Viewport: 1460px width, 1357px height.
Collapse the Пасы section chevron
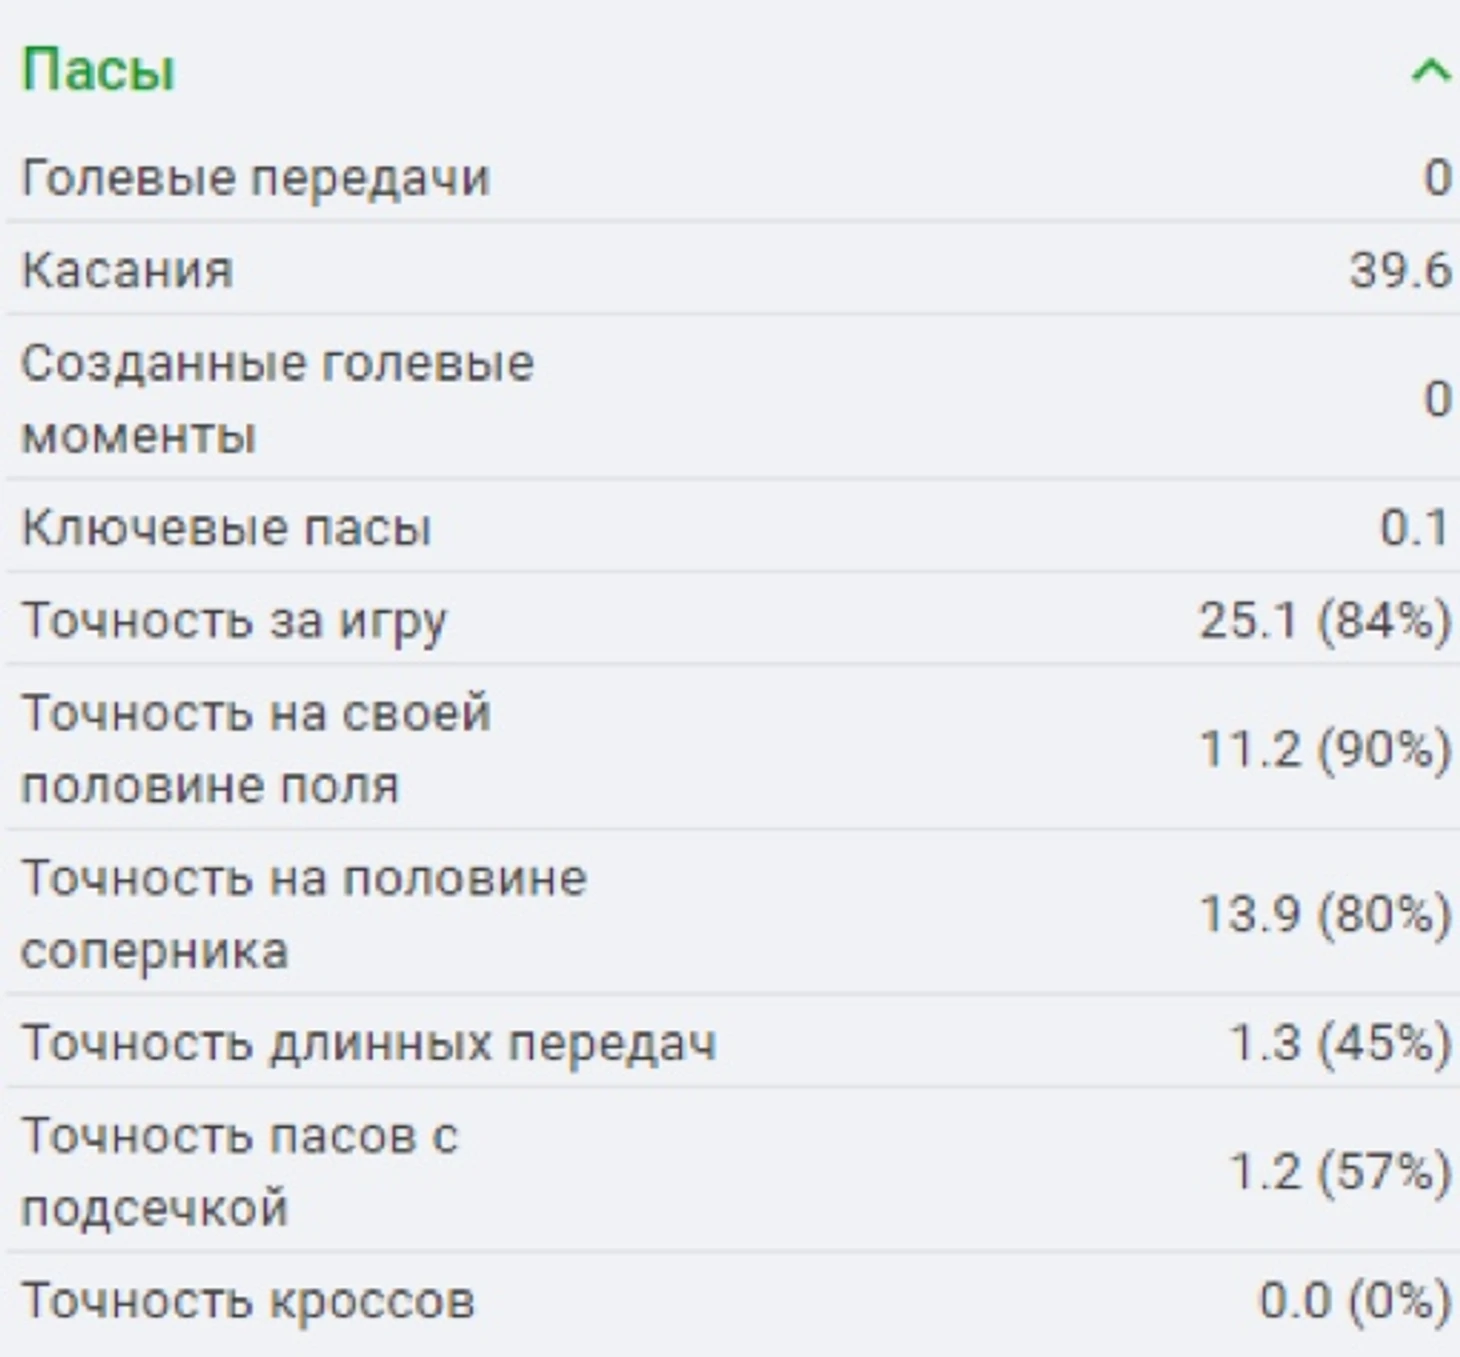tap(1430, 72)
